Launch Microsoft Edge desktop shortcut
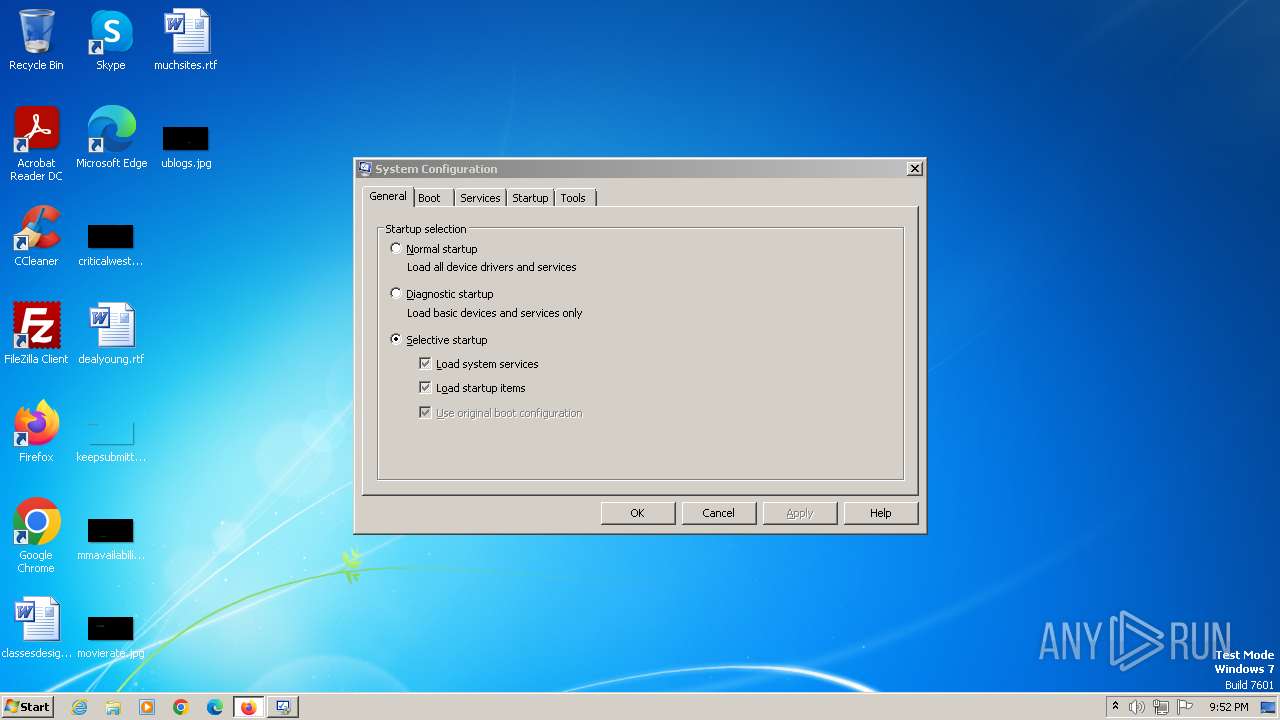1280x720 pixels. (111, 137)
